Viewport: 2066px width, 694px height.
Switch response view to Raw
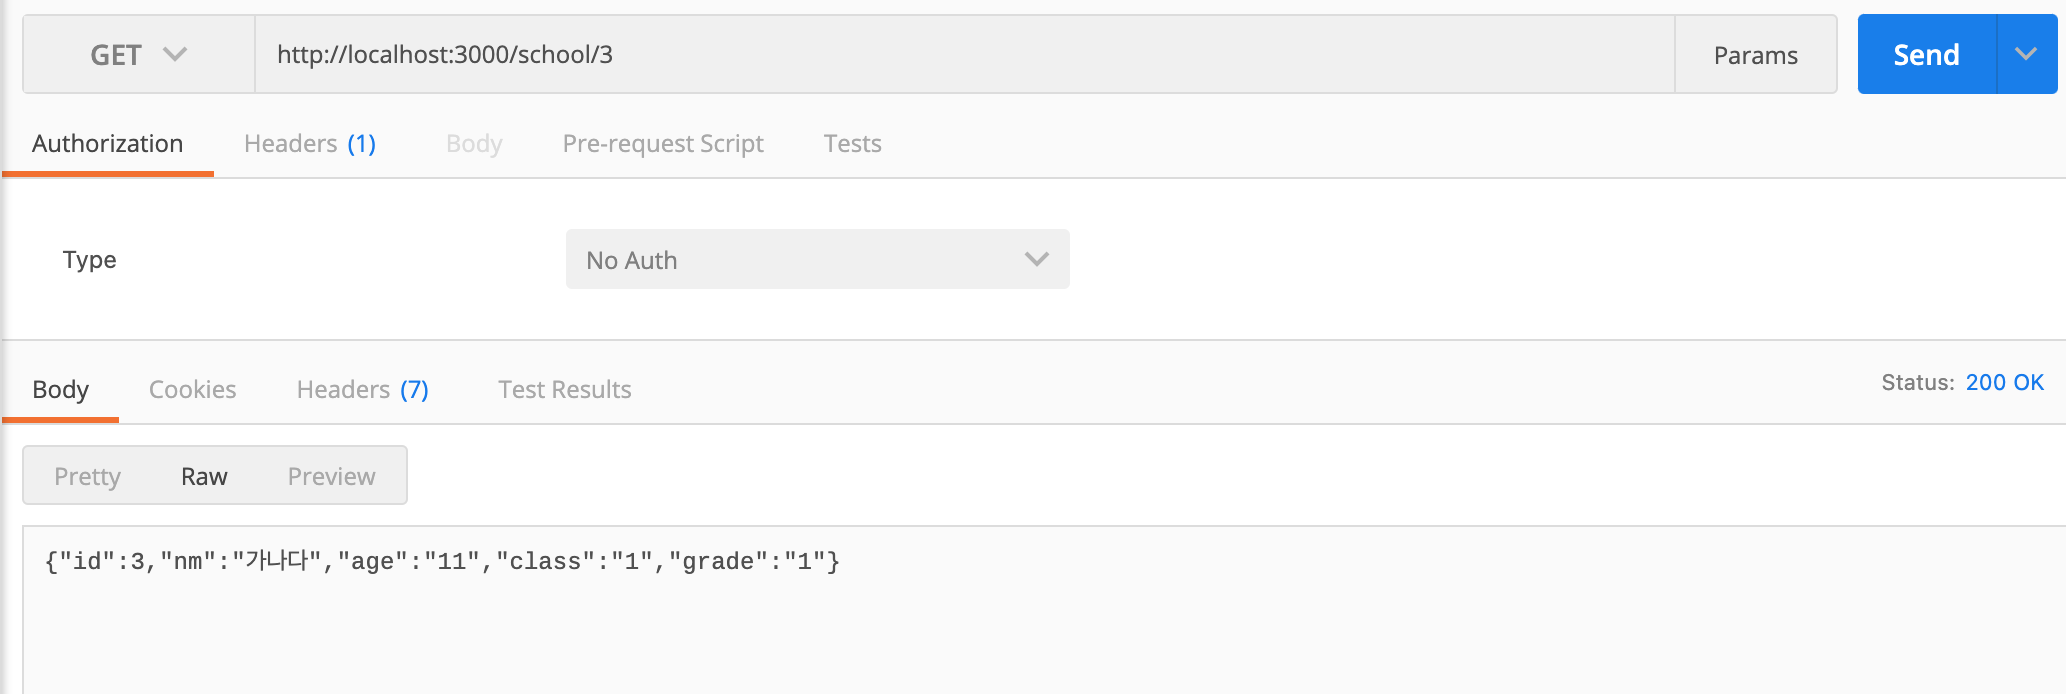coord(204,477)
